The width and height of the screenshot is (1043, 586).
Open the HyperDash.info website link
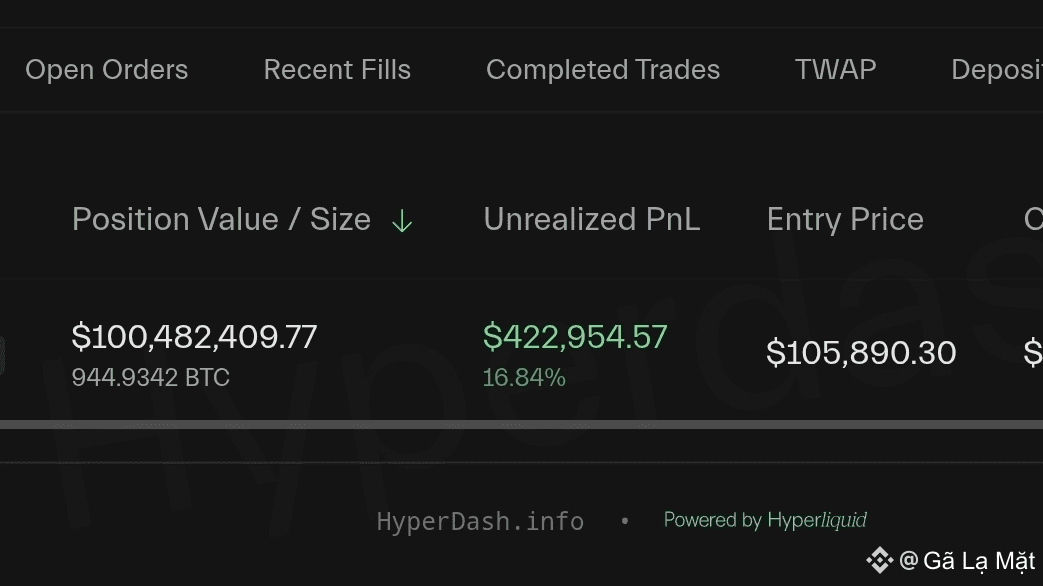pyautogui.click(x=480, y=521)
